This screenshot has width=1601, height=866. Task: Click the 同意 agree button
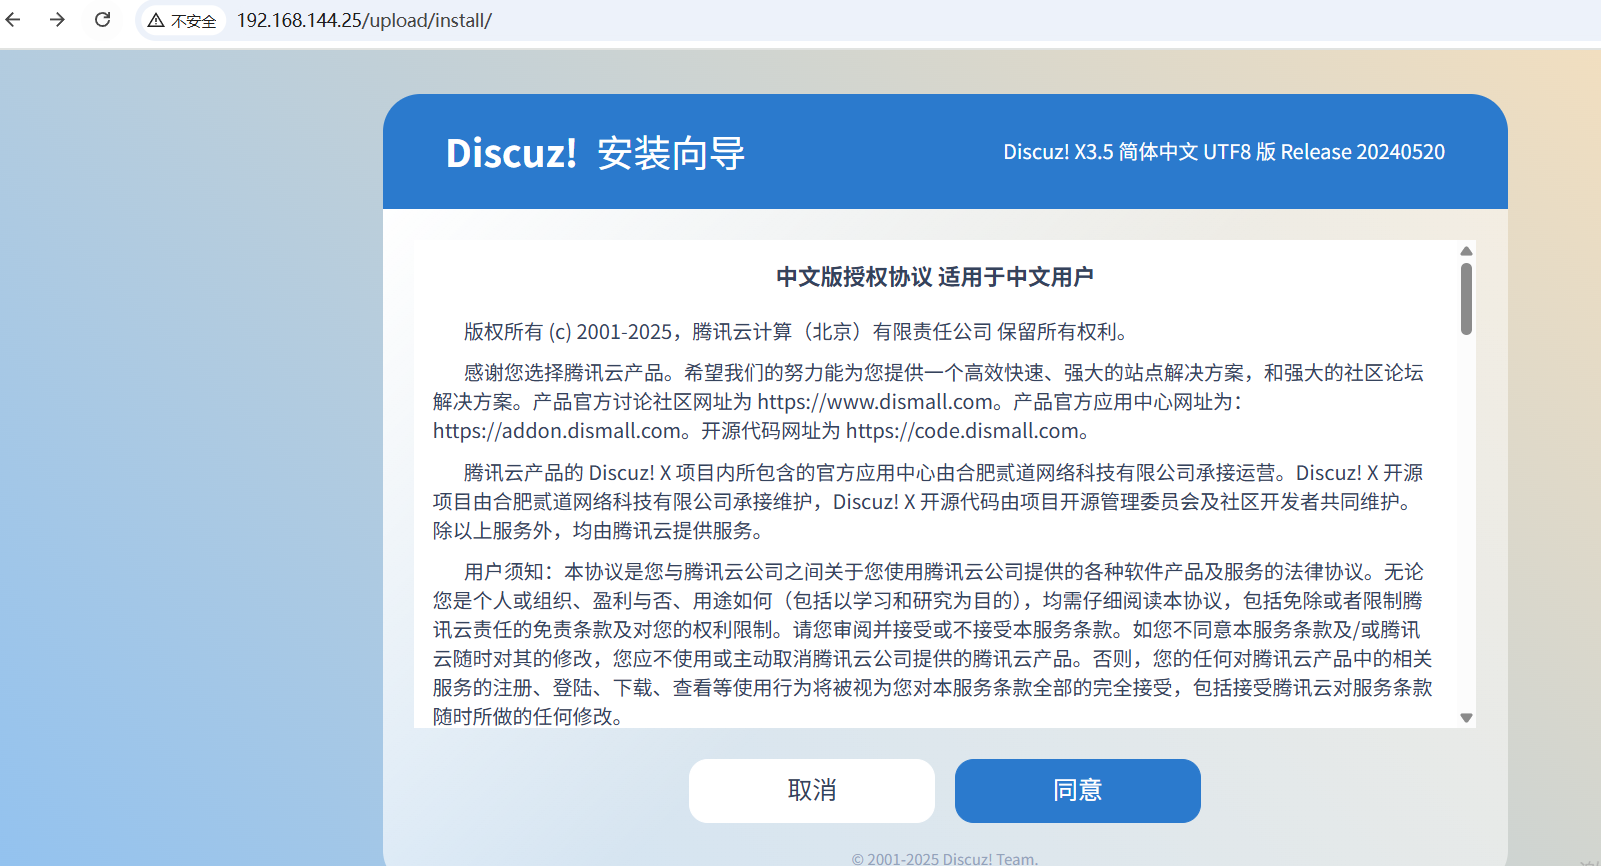click(x=1077, y=790)
